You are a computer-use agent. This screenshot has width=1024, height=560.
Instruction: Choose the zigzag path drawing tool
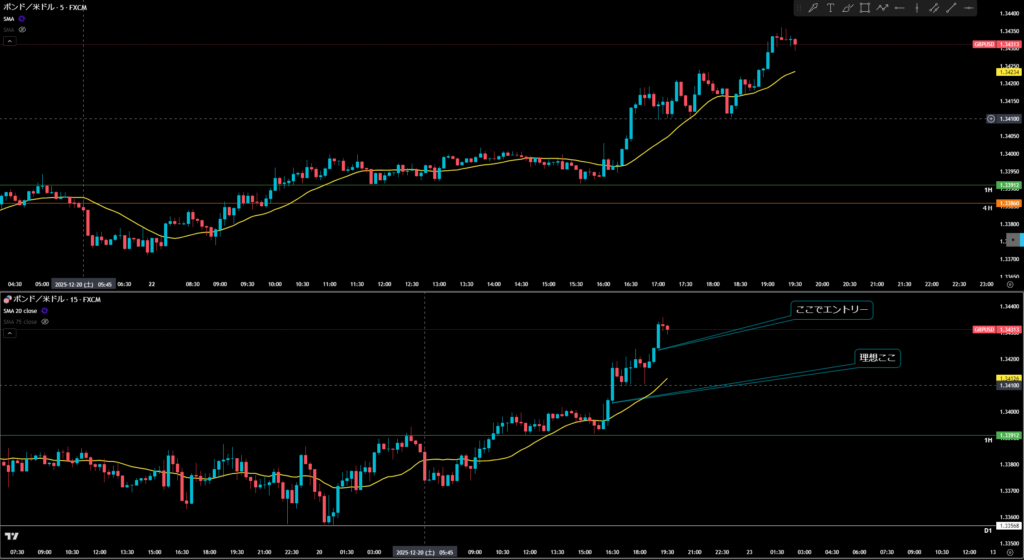(x=883, y=8)
